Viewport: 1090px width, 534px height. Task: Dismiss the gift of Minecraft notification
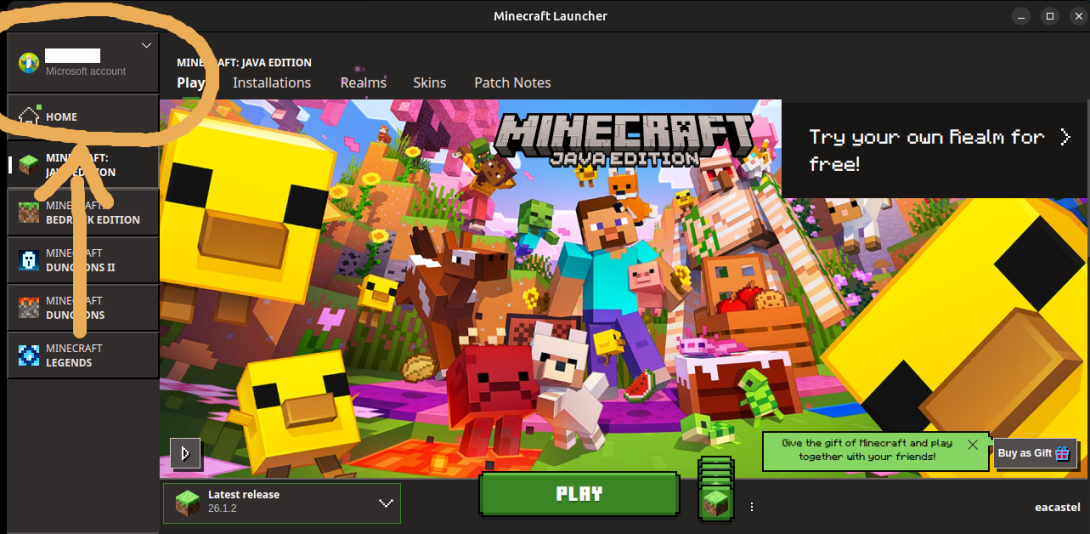click(x=973, y=445)
